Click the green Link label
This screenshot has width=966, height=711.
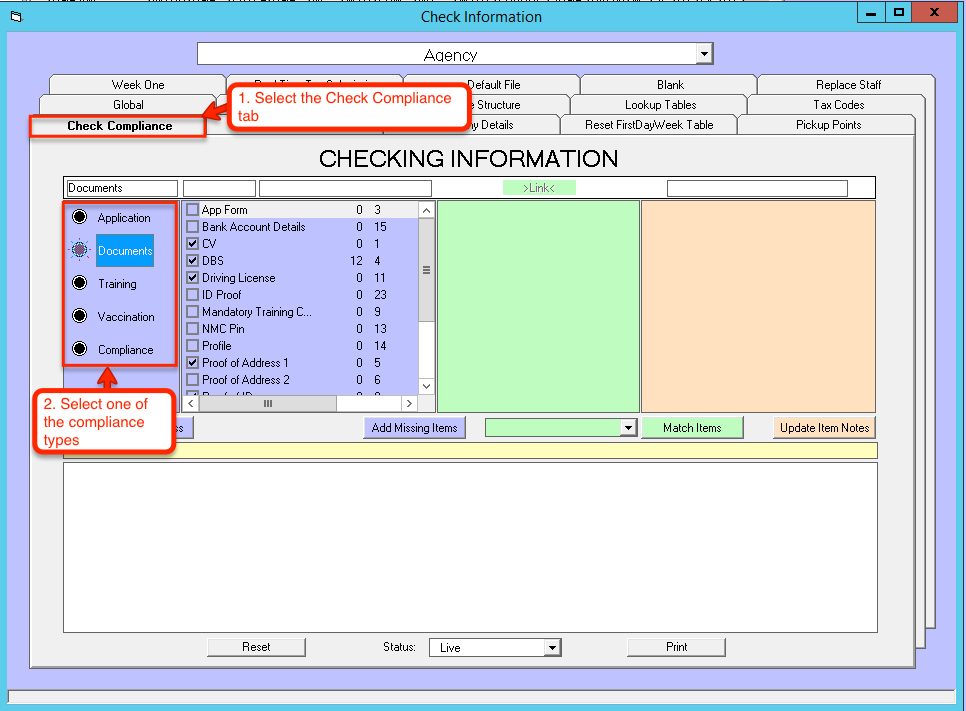(x=539, y=188)
